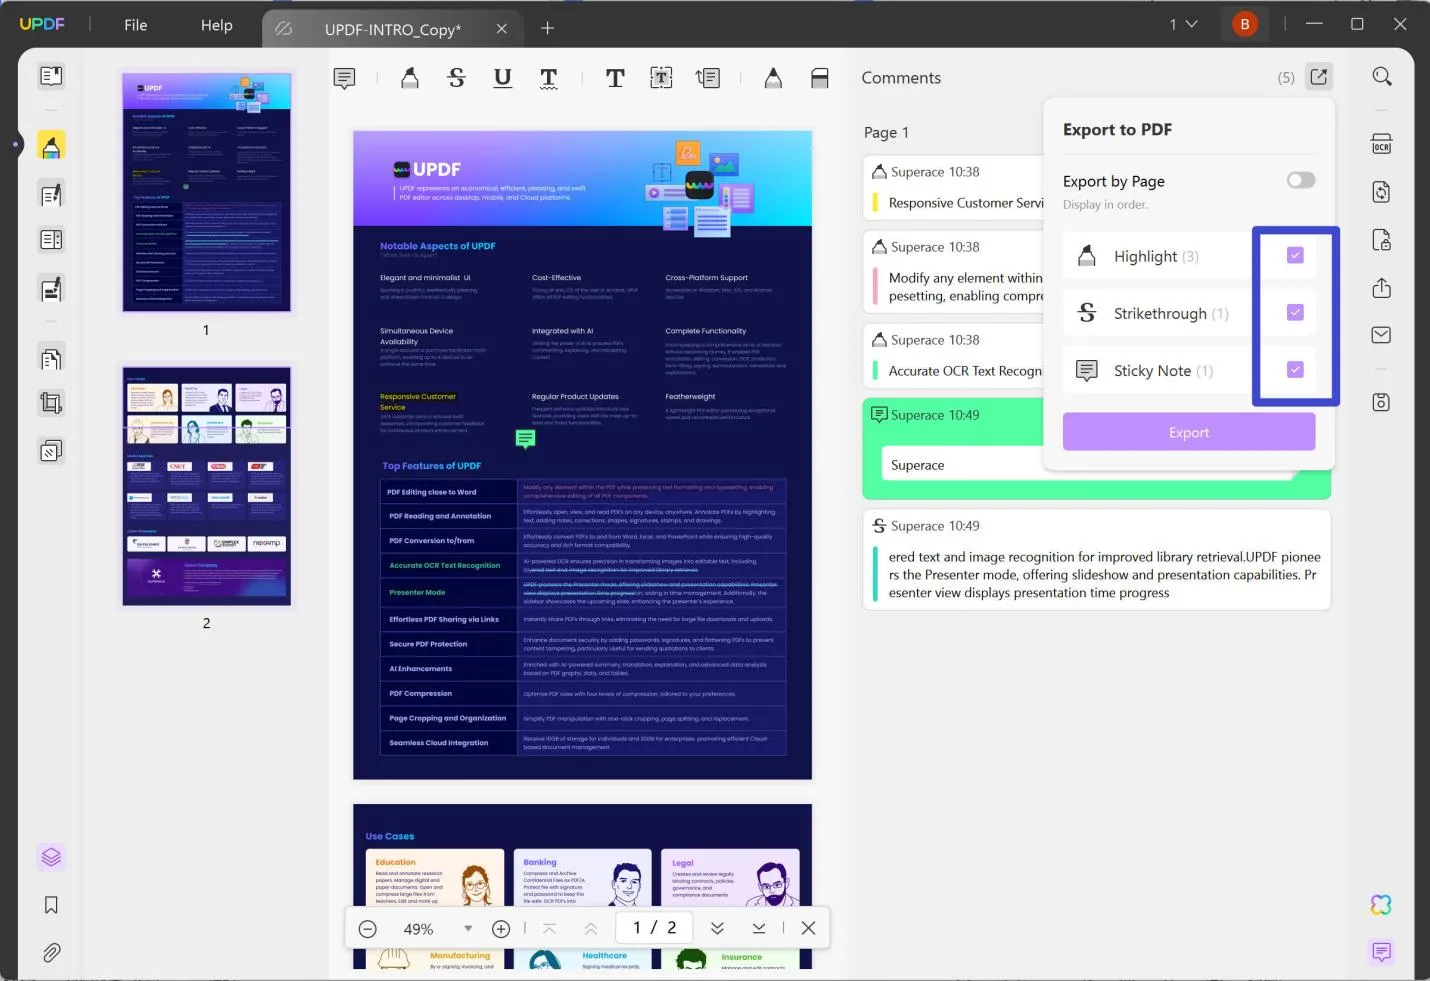Image resolution: width=1430 pixels, height=981 pixels.
Task: Open the Convert PDF icon in right sidebar
Action: [1381, 192]
